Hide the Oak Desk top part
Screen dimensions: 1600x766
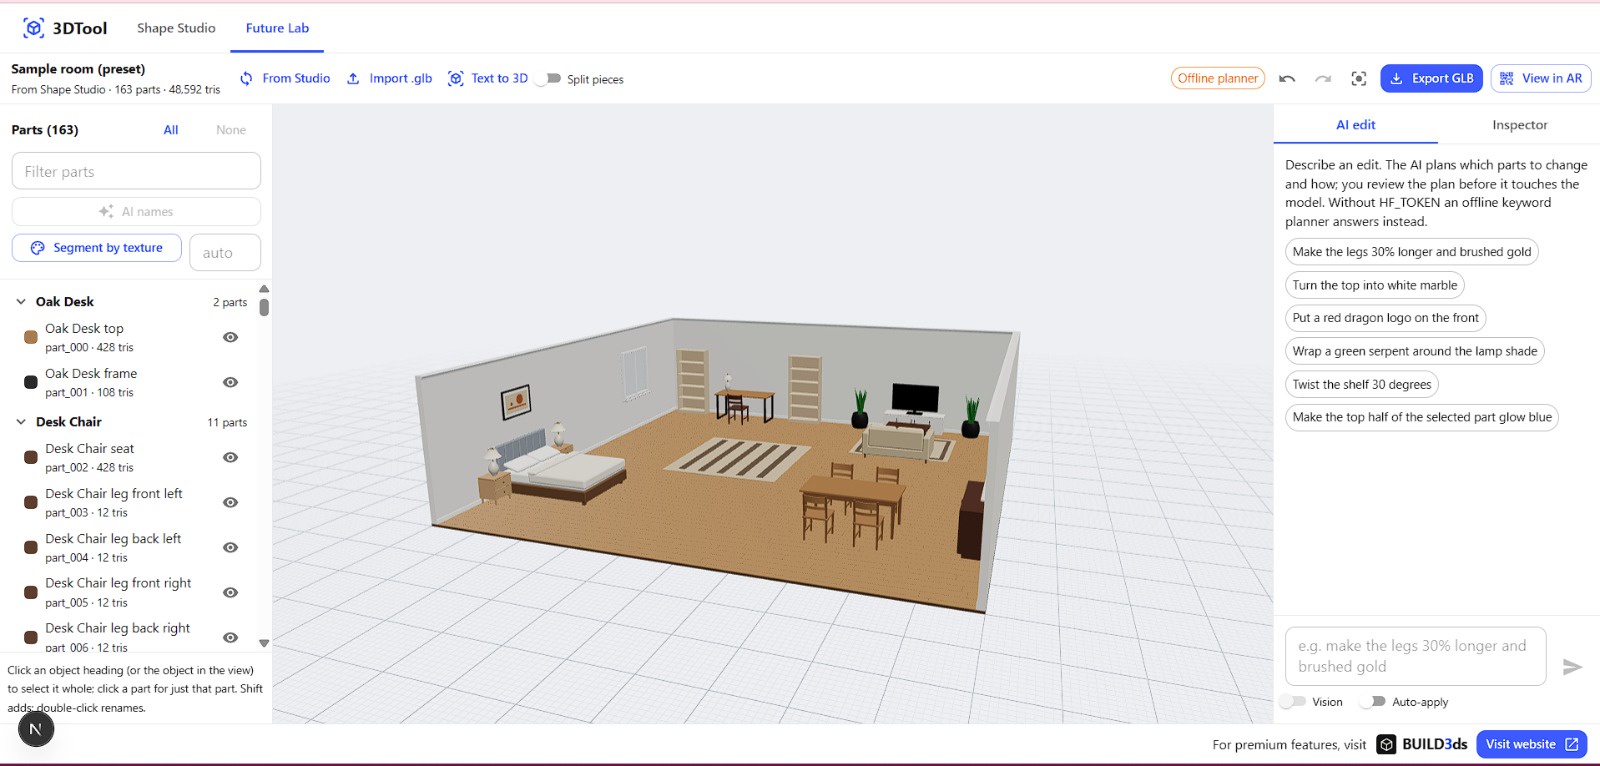tap(231, 338)
